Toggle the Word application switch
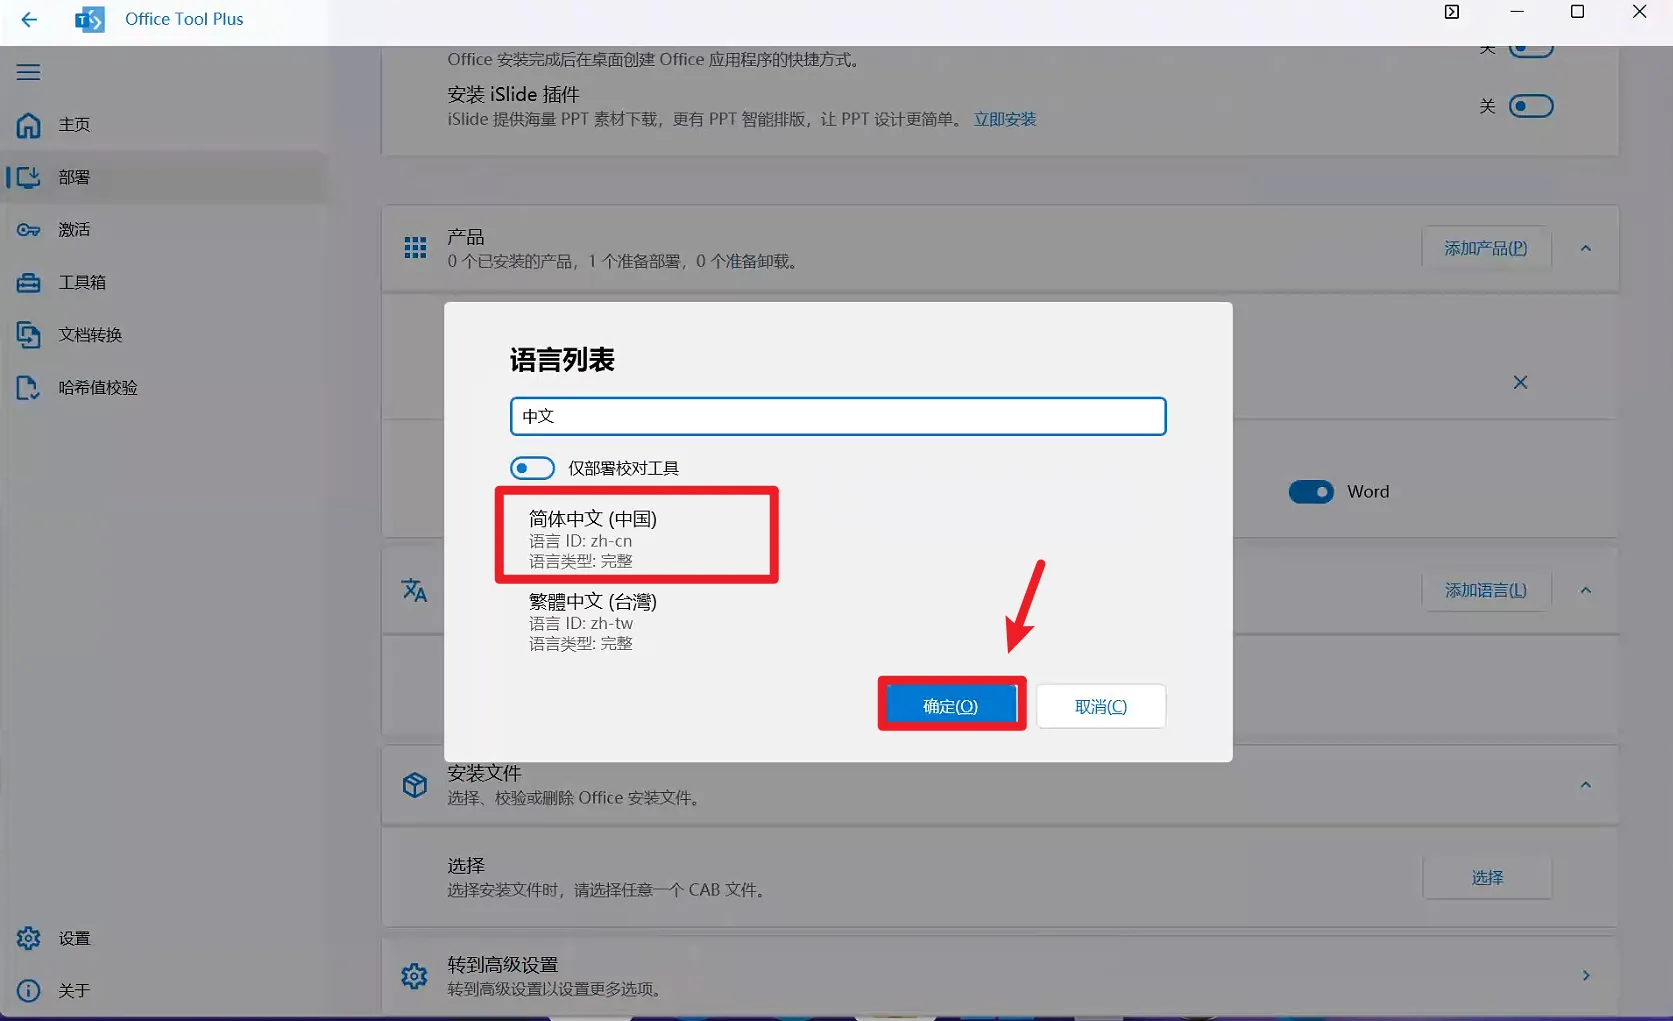Viewport: 1673px width, 1021px height. pos(1311,492)
